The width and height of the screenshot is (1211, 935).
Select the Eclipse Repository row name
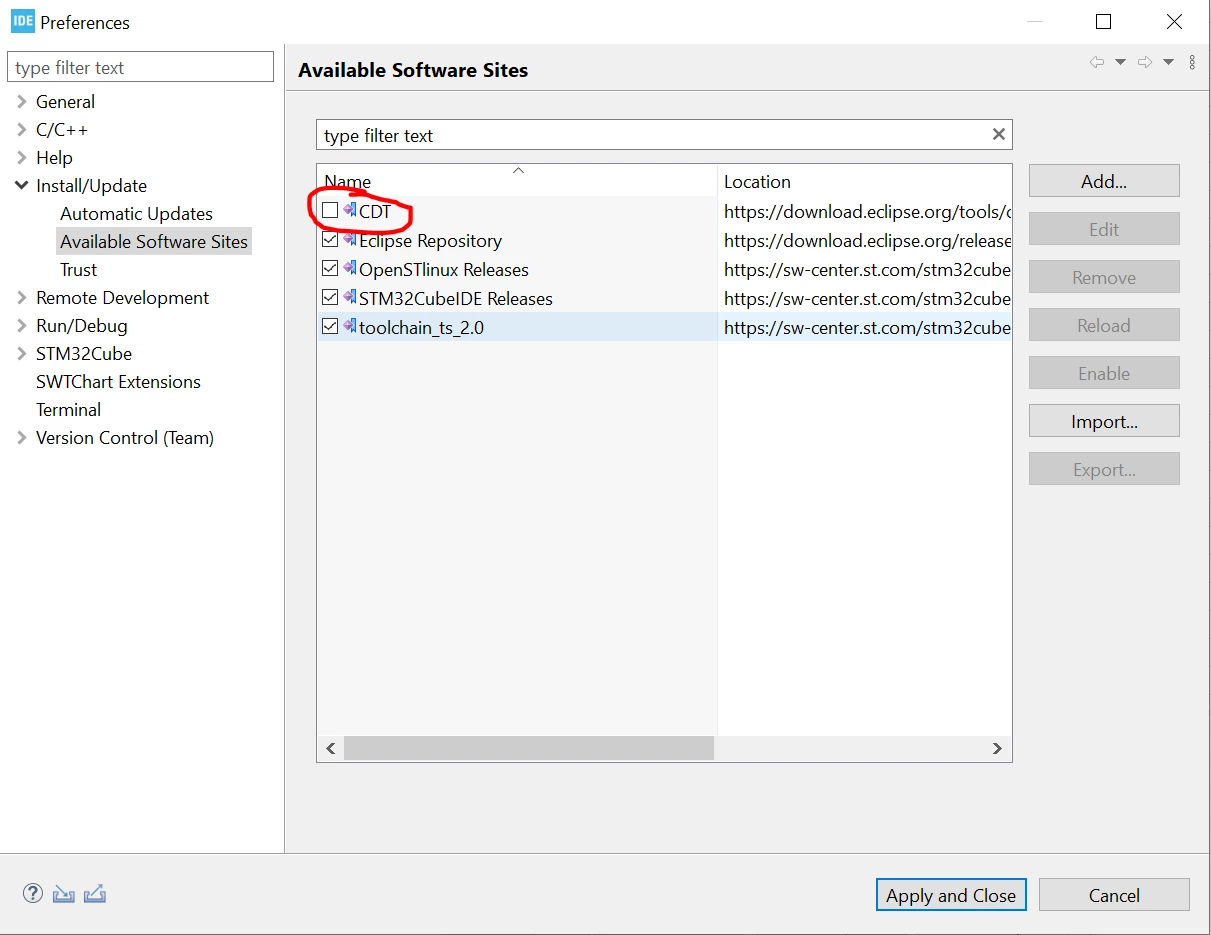click(x=430, y=240)
